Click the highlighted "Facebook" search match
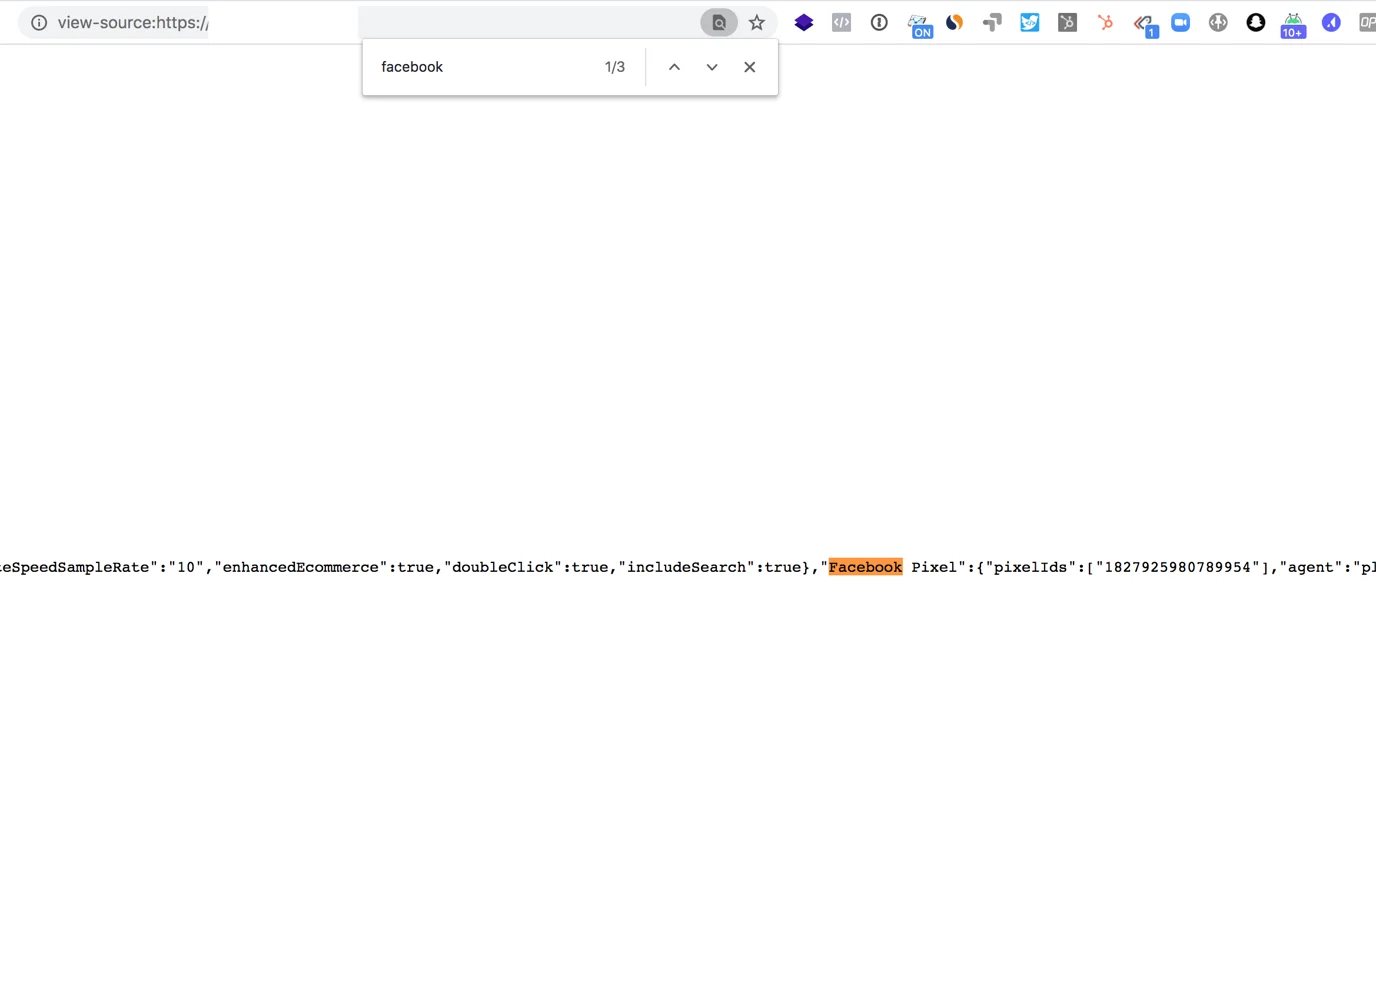The width and height of the screenshot is (1376, 993). (x=865, y=567)
